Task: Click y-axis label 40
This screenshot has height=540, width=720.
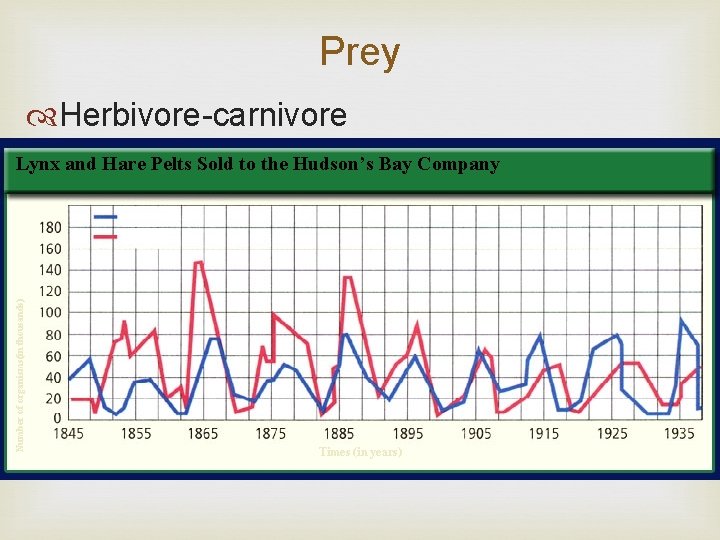Action: 54,377
